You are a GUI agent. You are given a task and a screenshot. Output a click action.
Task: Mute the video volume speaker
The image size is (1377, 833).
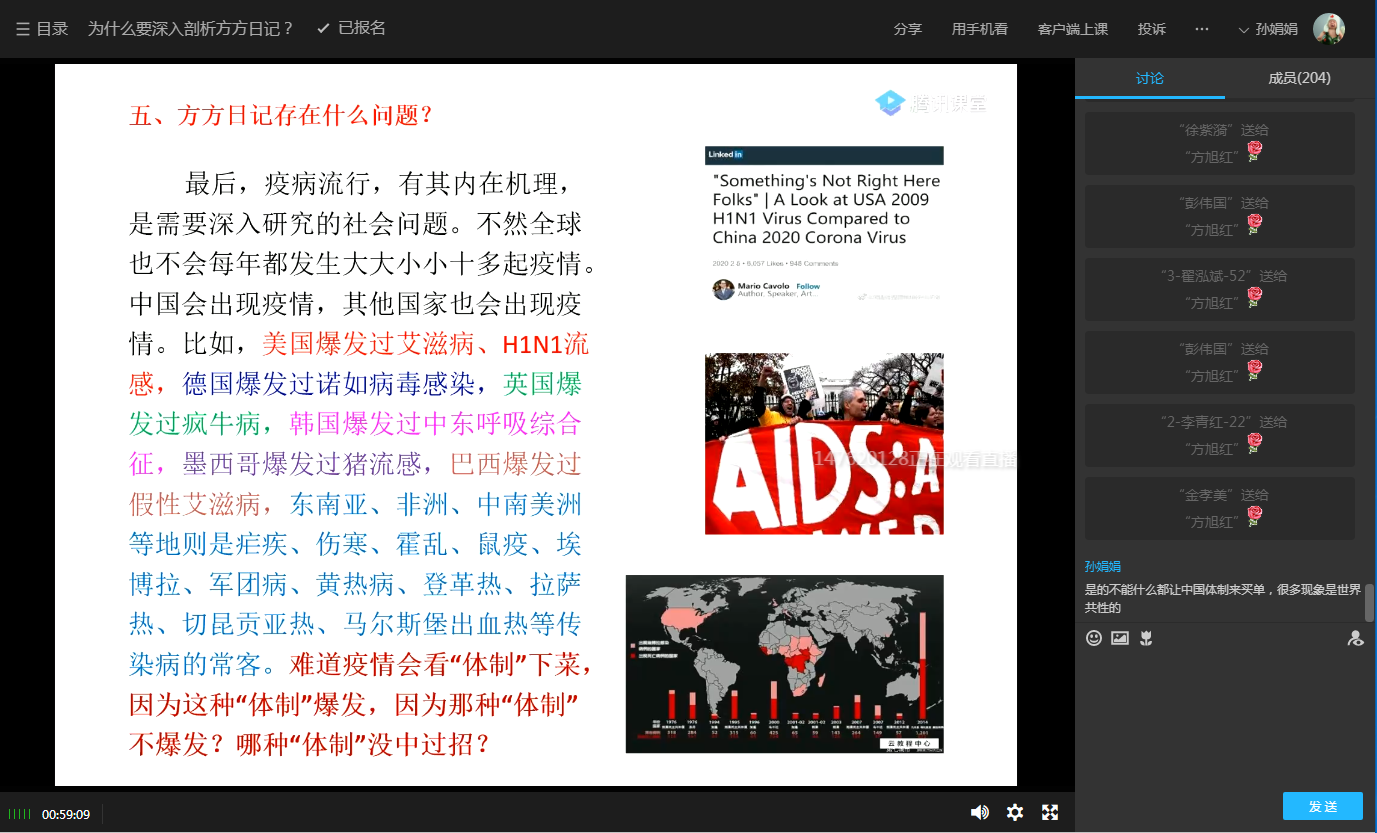[x=979, y=812]
